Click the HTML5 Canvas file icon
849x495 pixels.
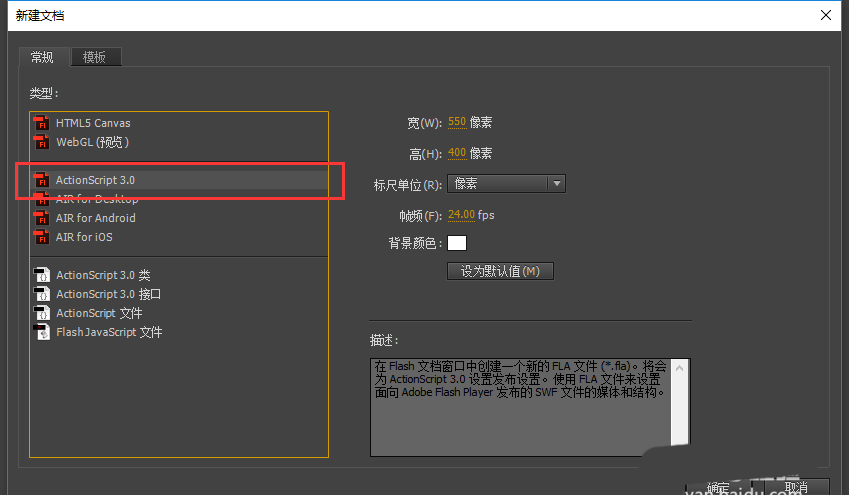42,123
